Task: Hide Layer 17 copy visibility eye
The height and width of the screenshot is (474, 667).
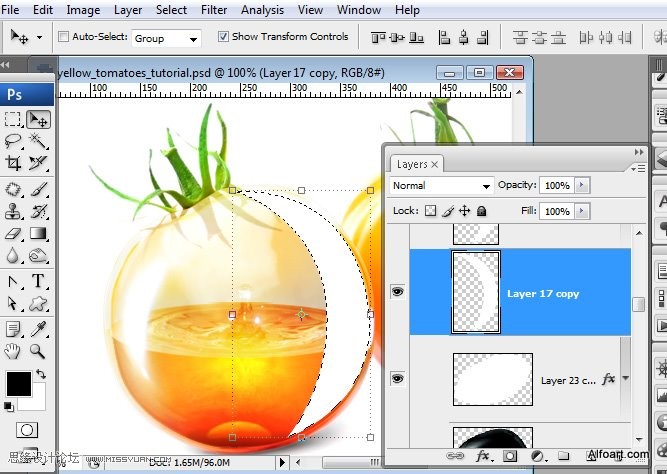Action: coord(397,291)
